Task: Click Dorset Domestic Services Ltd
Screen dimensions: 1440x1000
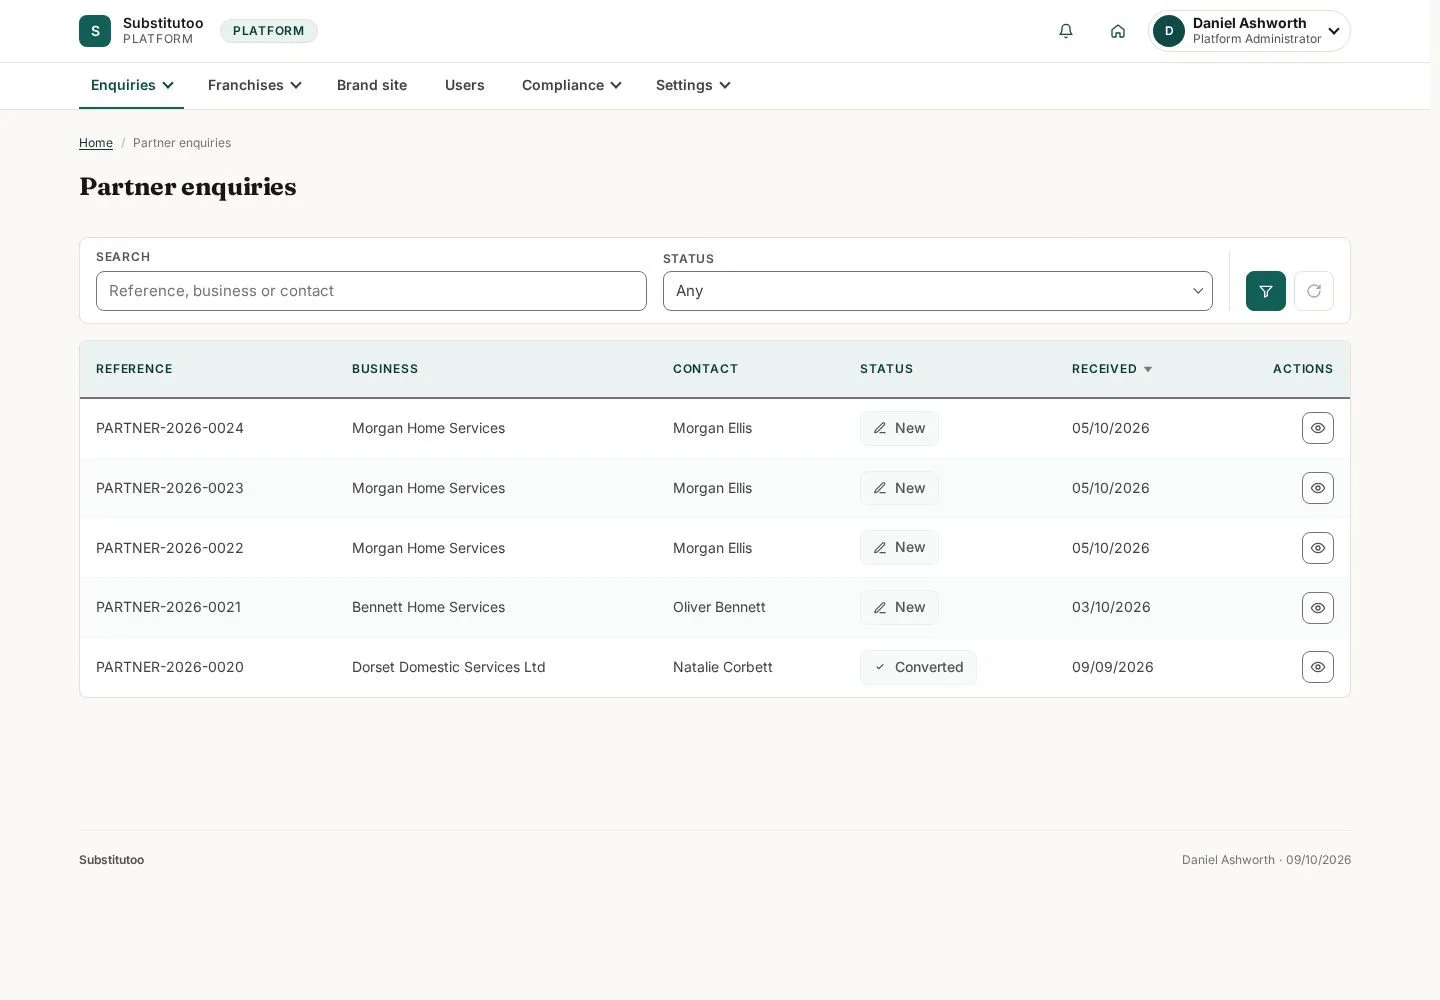Action: click(x=449, y=667)
